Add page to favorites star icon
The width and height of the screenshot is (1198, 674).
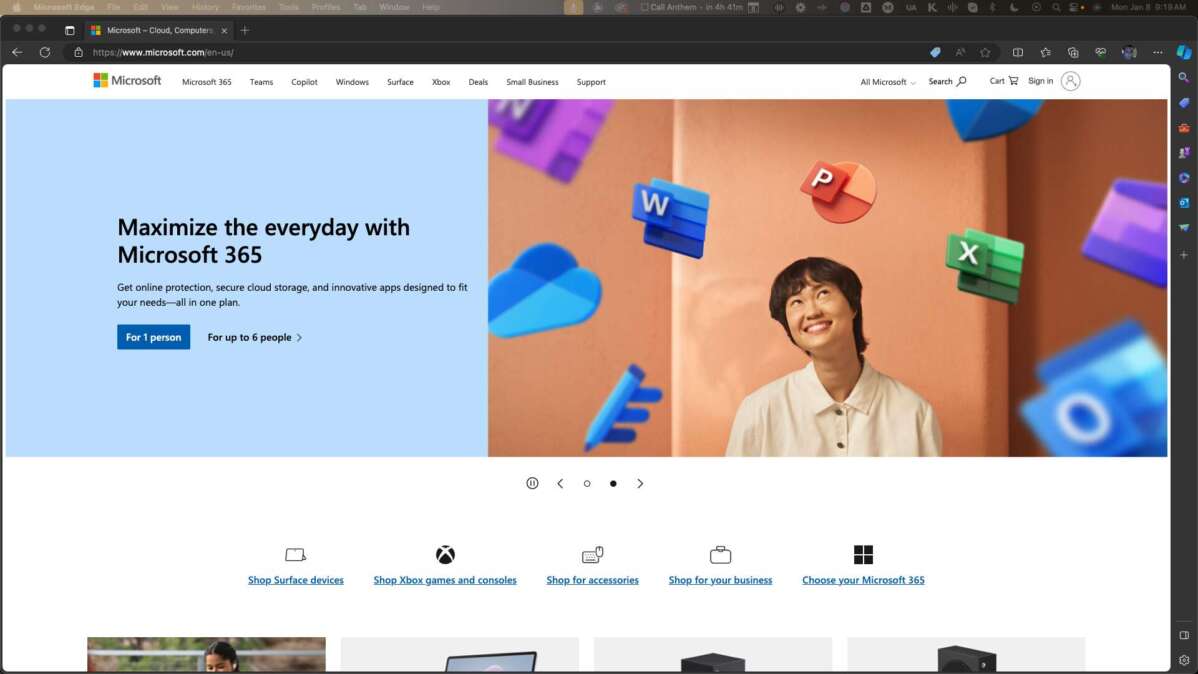[x=986, y=53]
